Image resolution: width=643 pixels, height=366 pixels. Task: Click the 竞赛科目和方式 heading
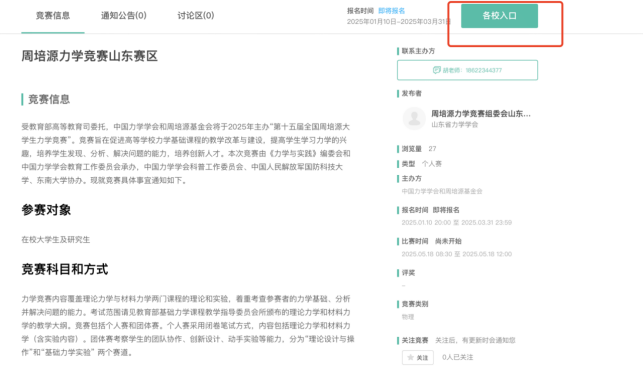(x=64, y=269)
